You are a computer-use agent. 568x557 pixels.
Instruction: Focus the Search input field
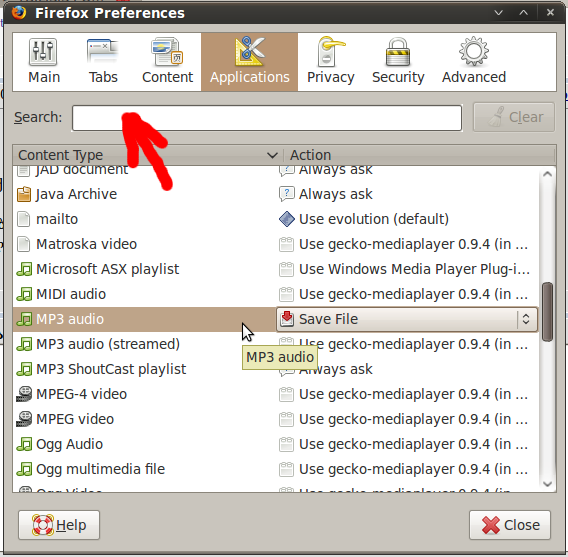coord(267,118)
